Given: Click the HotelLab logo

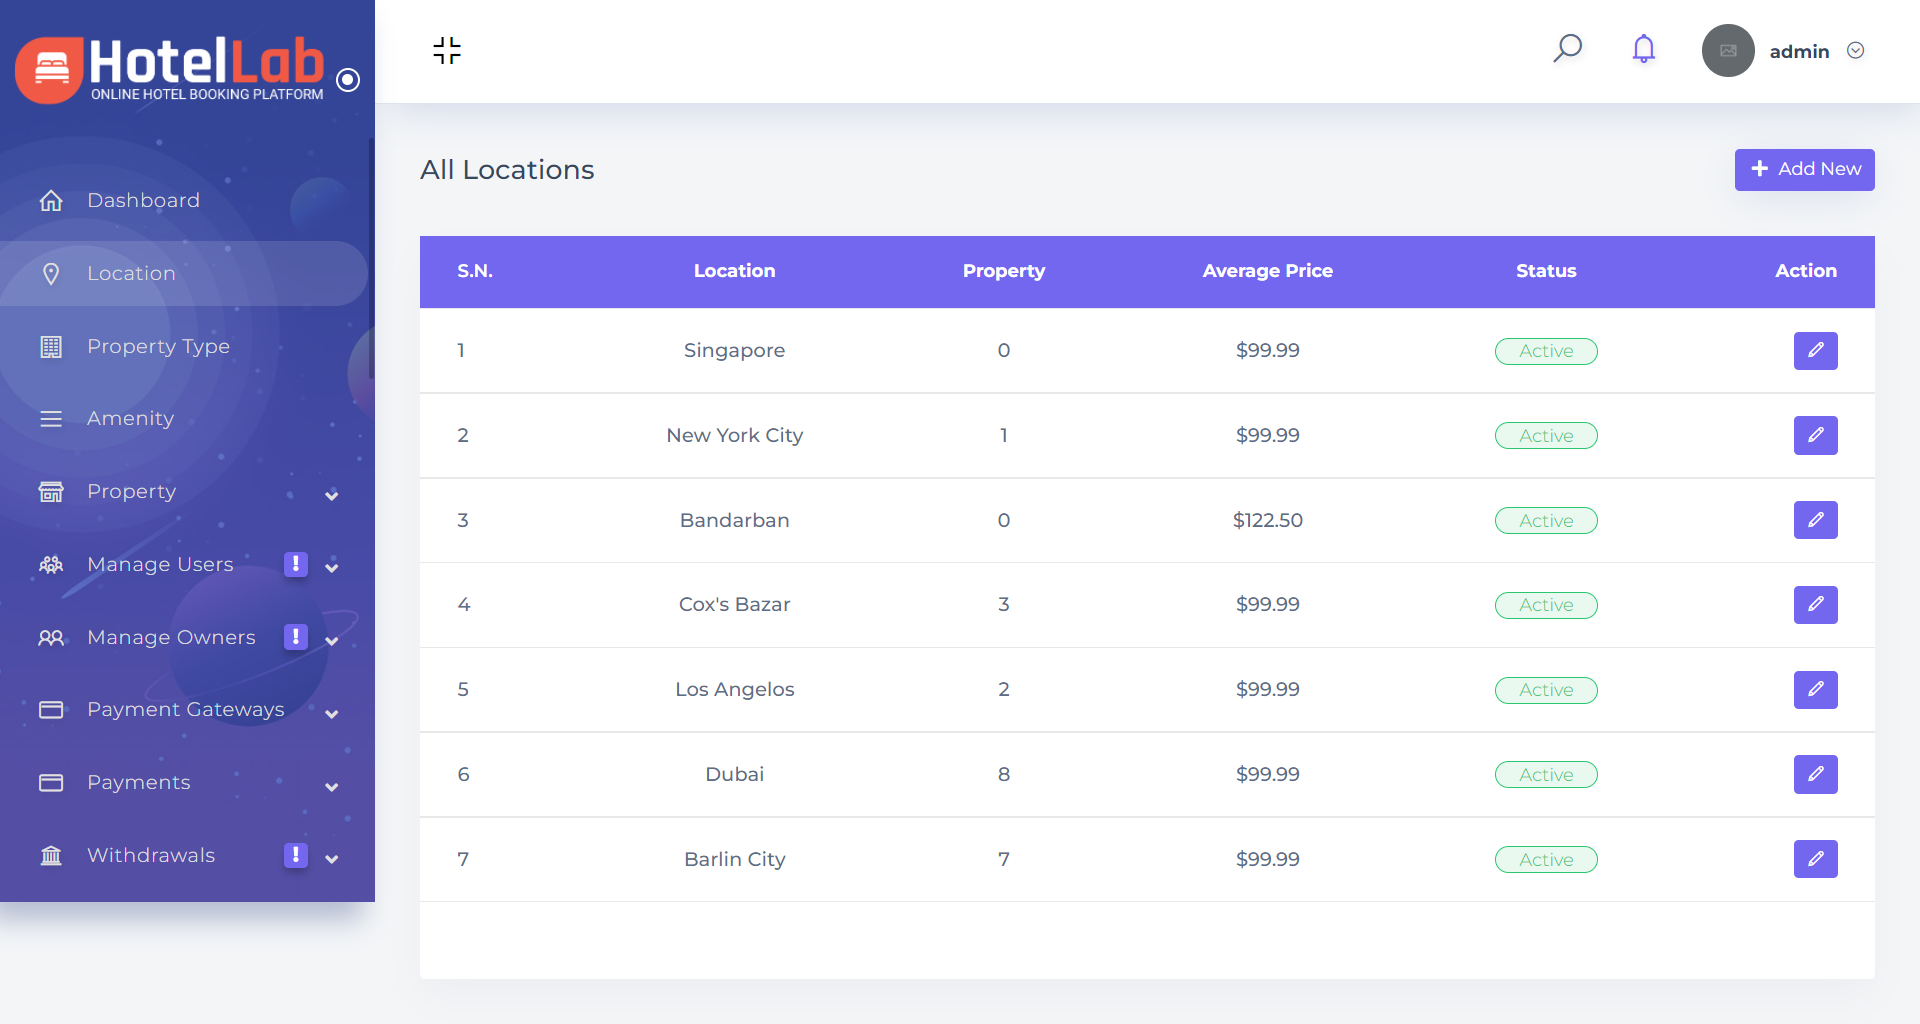Looking at the screenshot, I should point(170,69).
